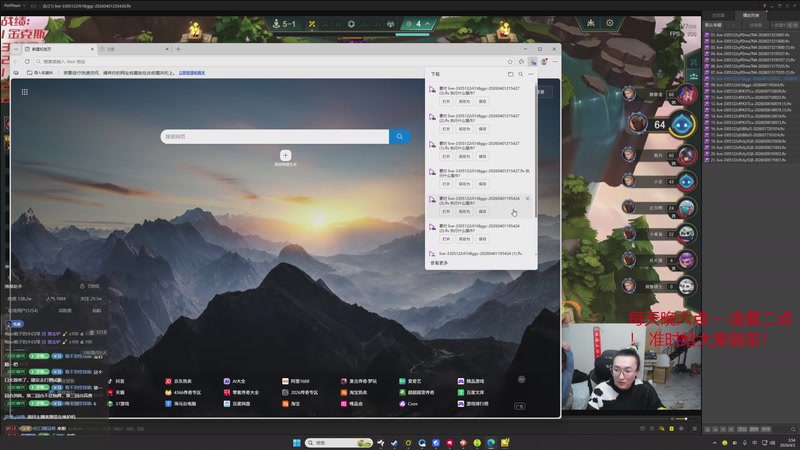Close the 新建标签页 browser tab
This screenshot has width=800, height=450.
pos(92,49)
